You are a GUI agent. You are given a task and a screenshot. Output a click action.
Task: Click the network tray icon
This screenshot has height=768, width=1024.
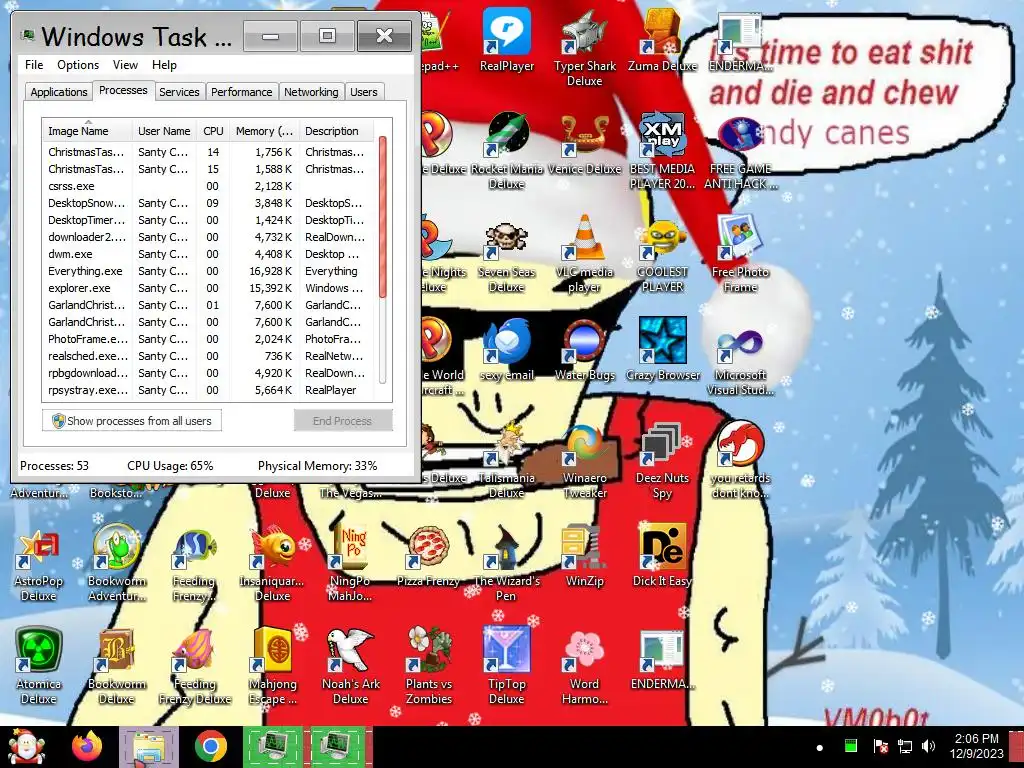pyautogui.click(x=904, y=746)
